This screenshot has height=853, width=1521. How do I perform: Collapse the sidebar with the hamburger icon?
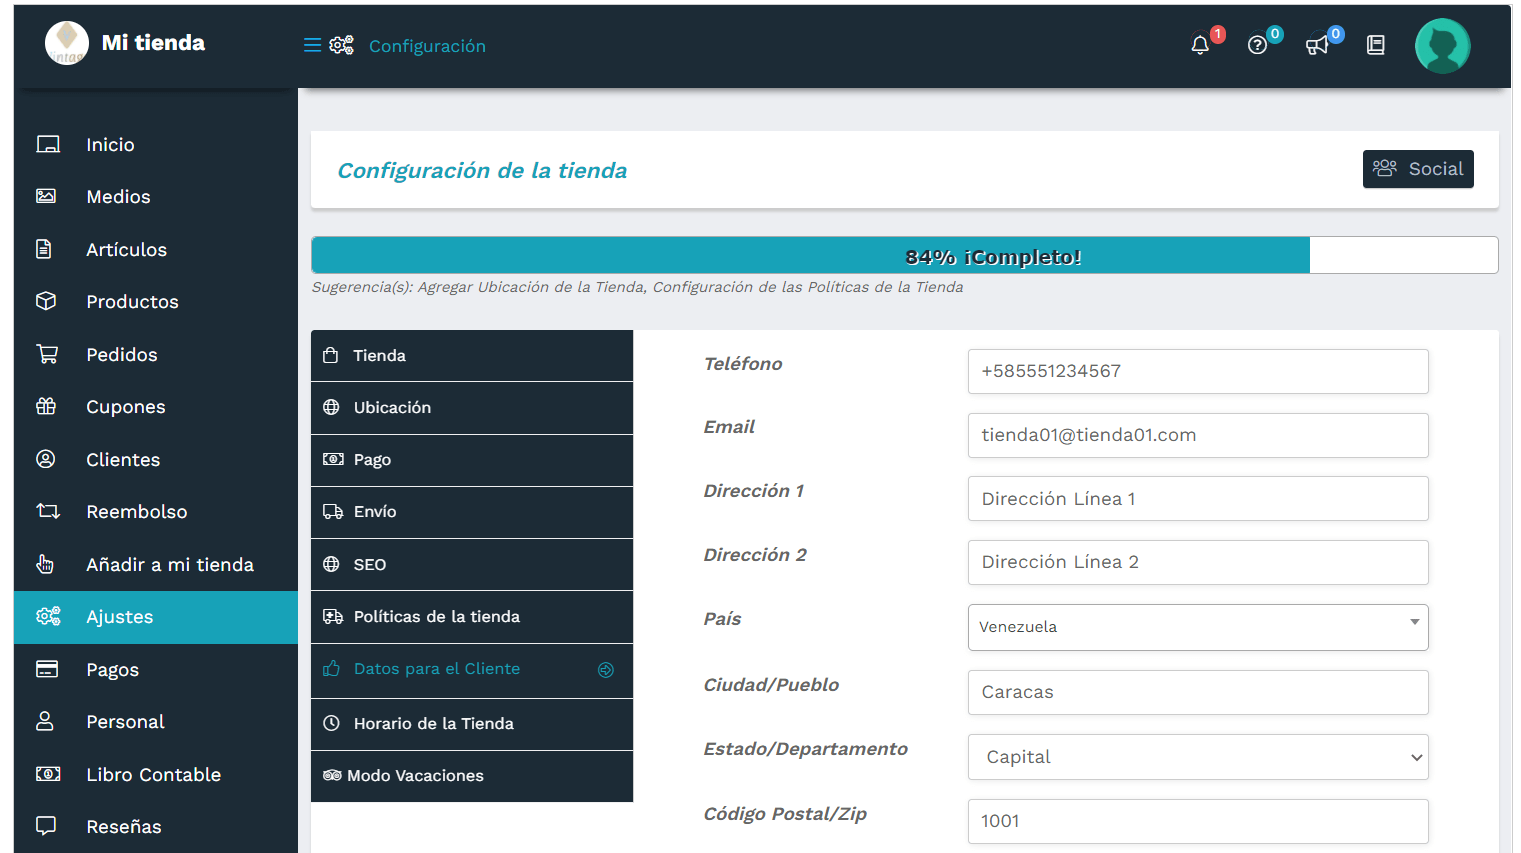pos(311,45)
